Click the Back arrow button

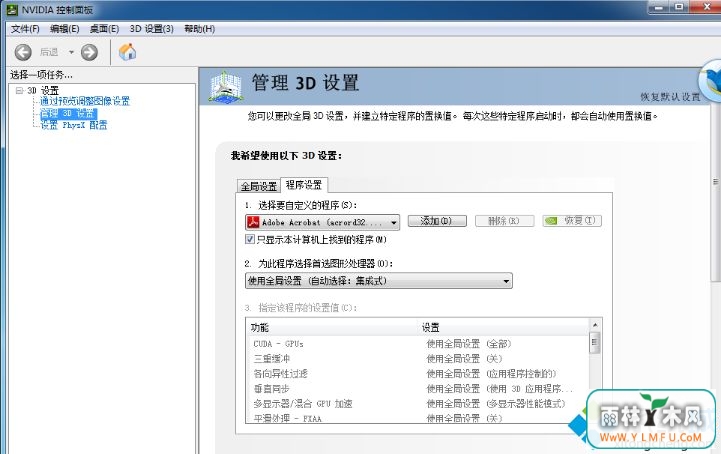23,52
